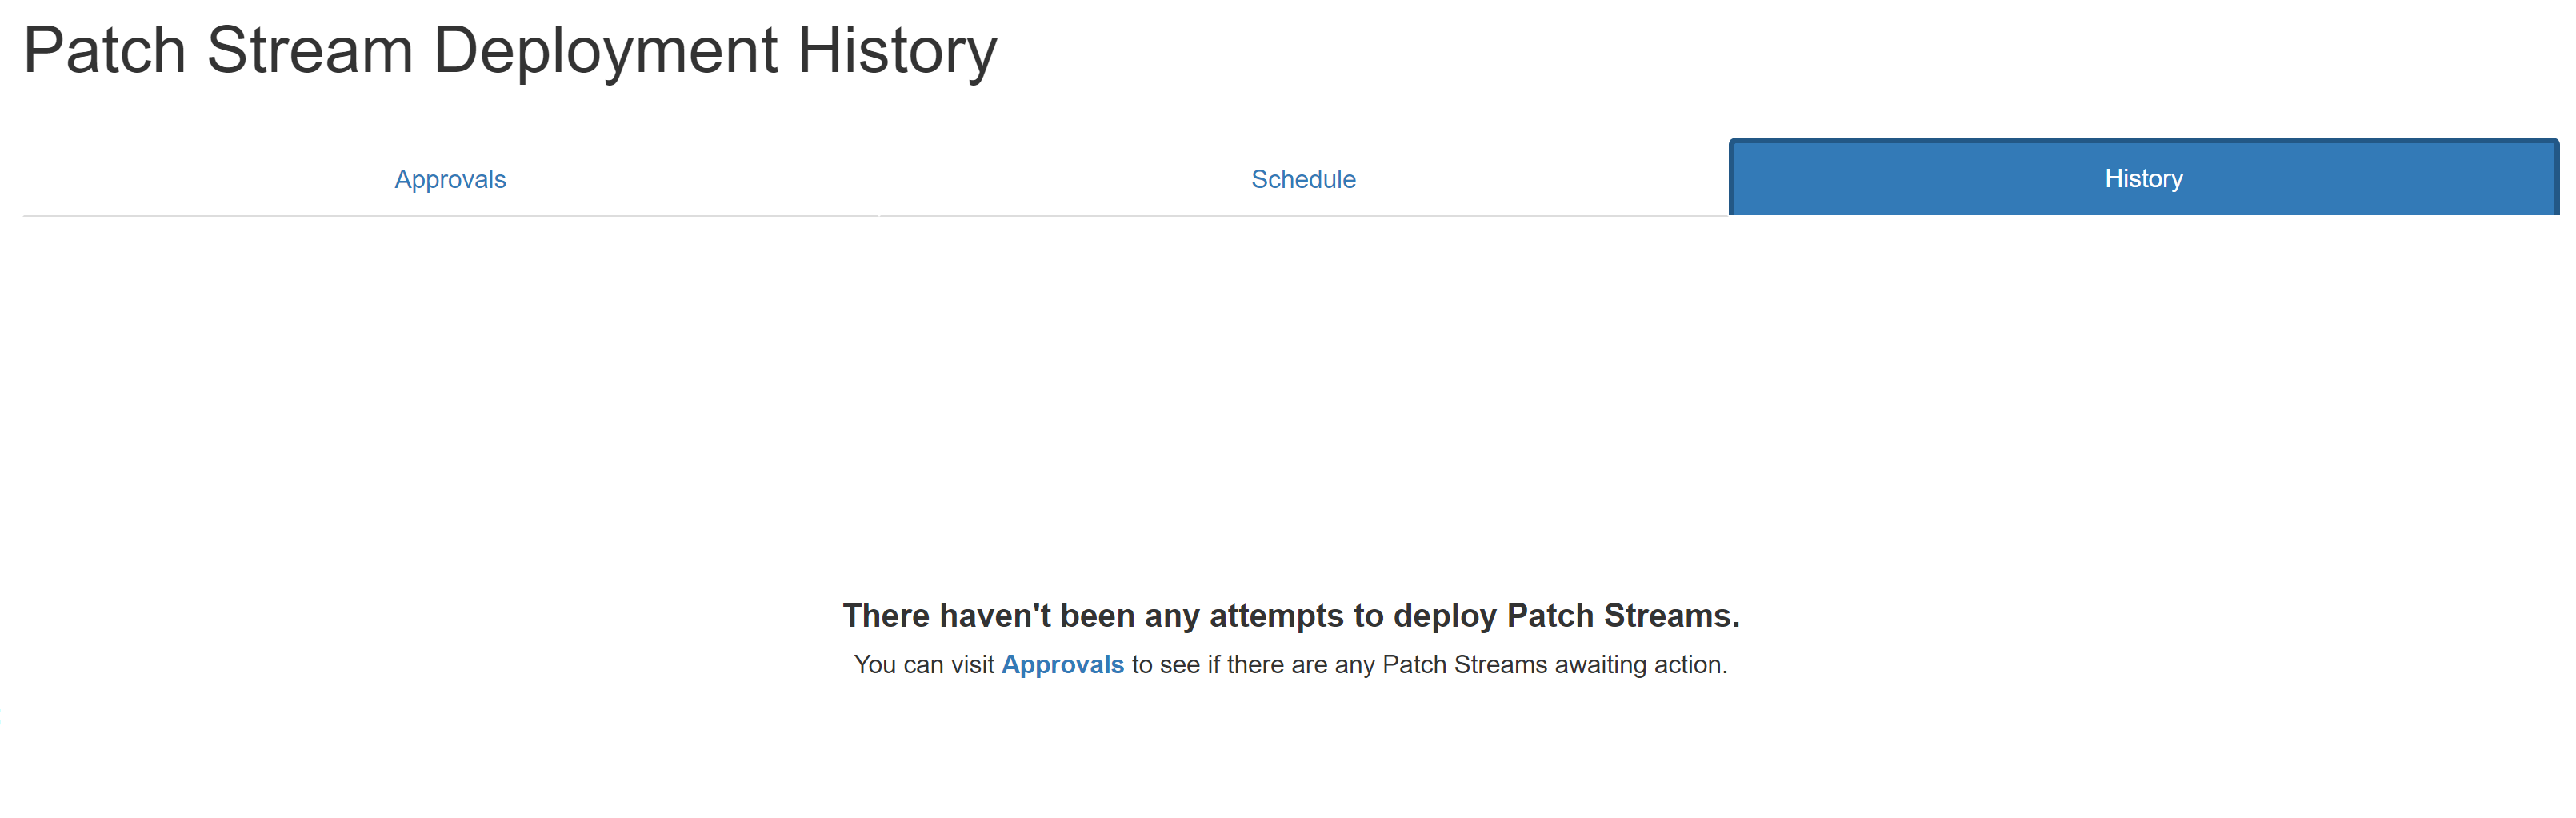The image size is (2576, 818).
Task: Click the empty-state headline about deploy attempts
Action: coord(1292,616)
